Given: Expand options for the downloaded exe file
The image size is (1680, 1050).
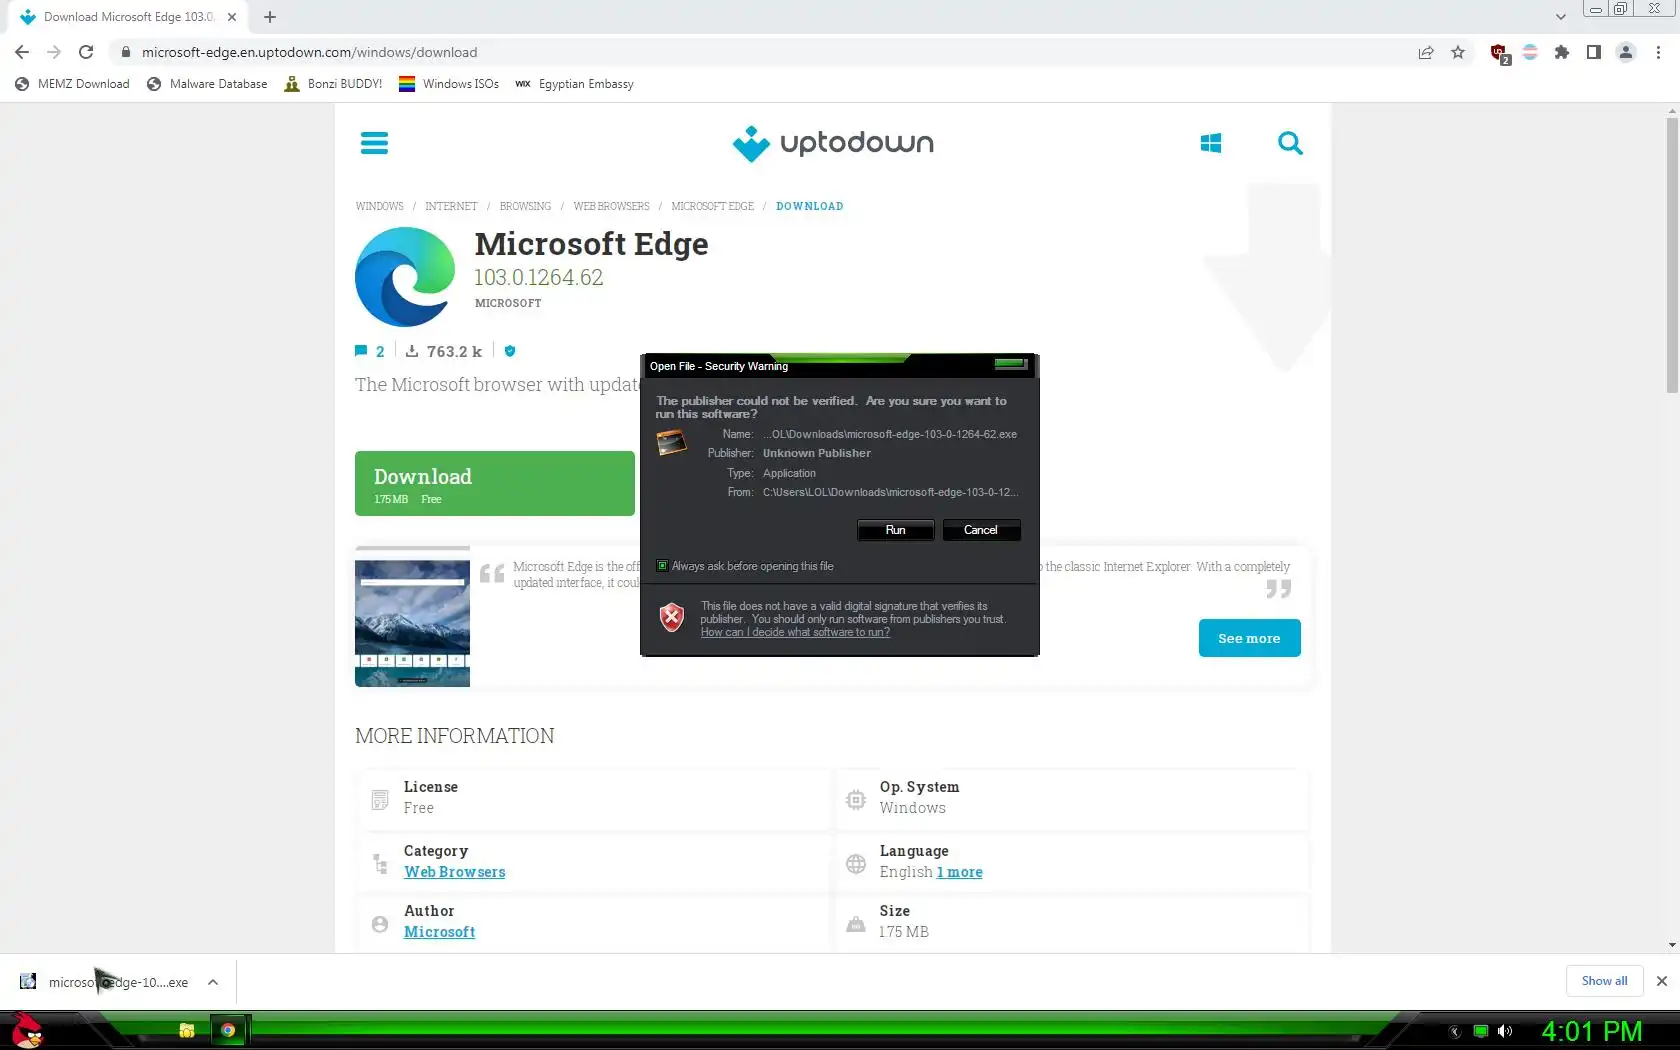Looking at the screenshot, I should 213,982.
